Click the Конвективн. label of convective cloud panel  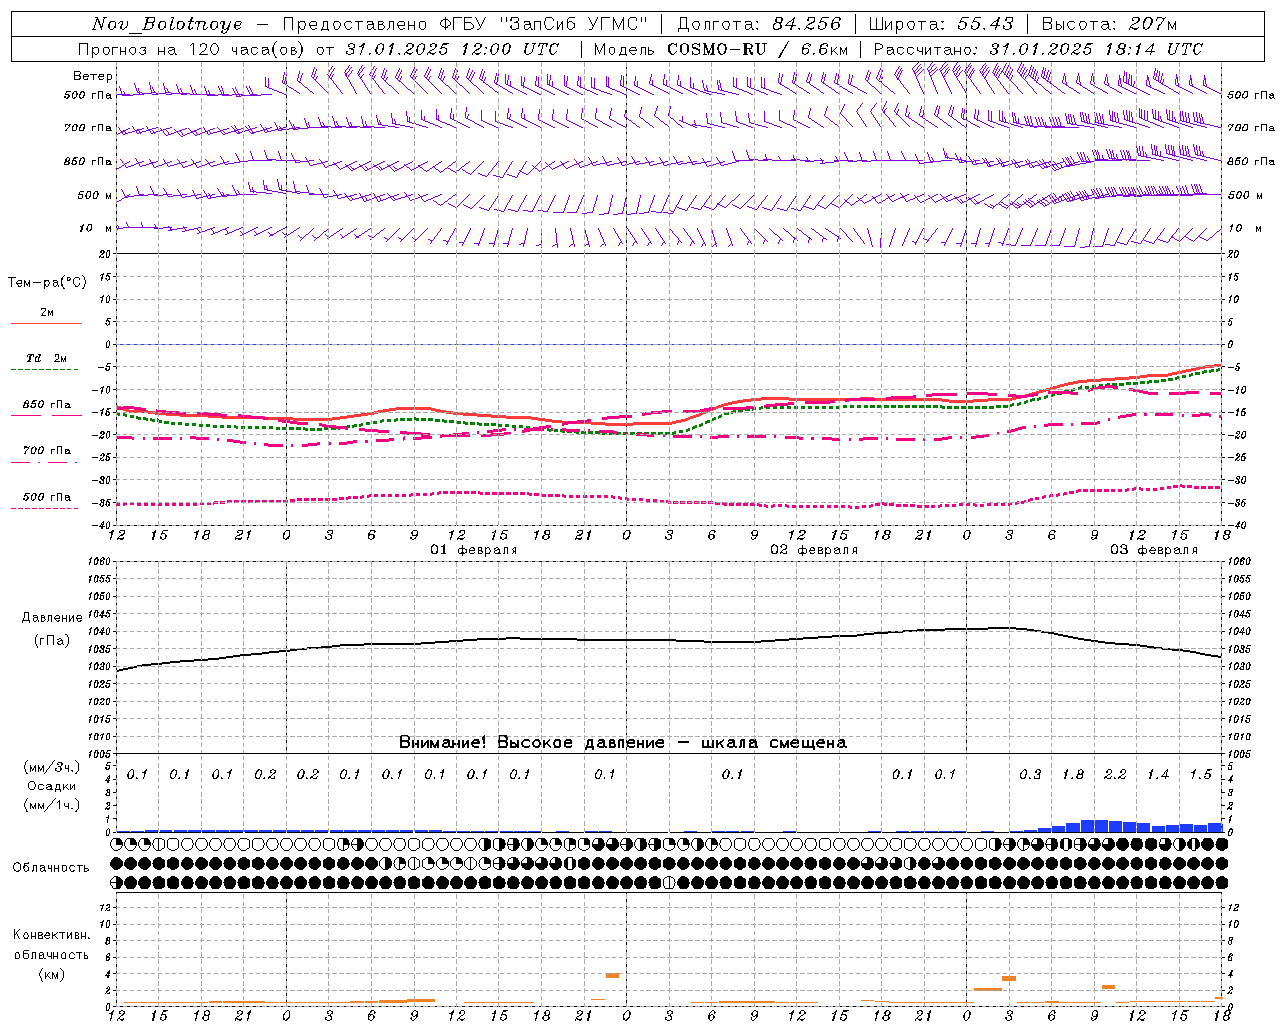click(51, 935)
